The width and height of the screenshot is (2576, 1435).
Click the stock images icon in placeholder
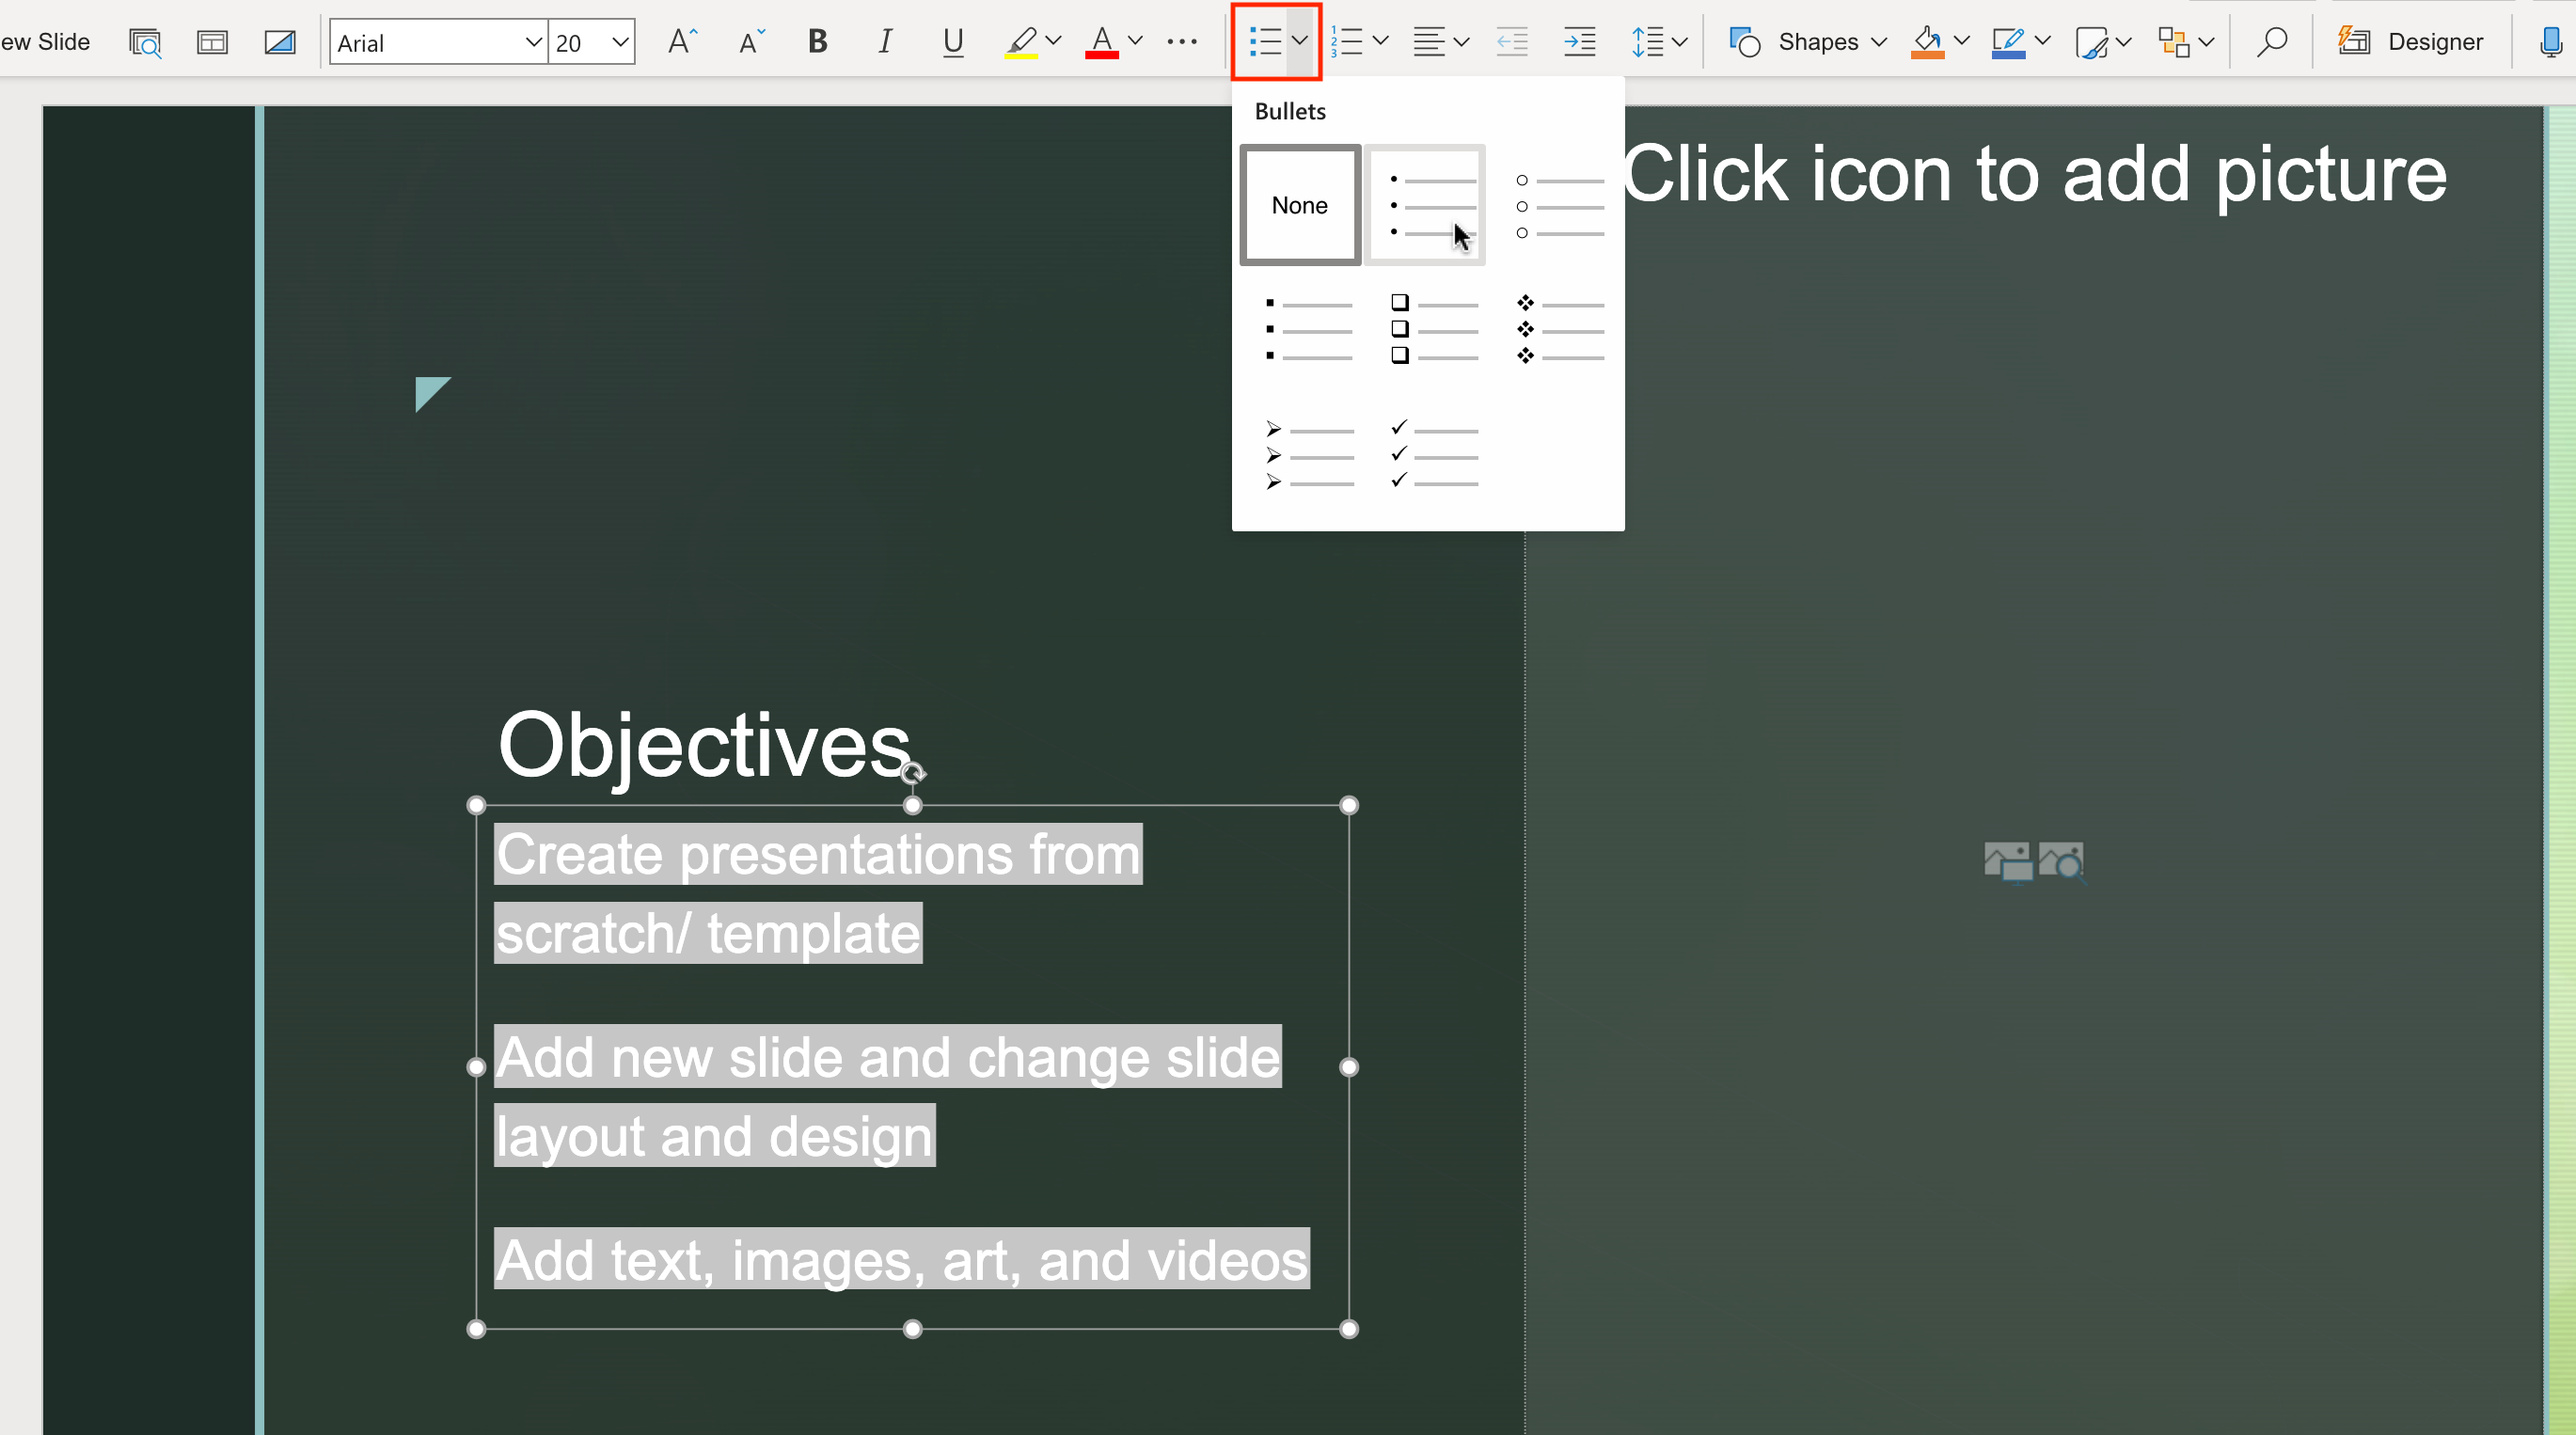(x=2062, y=861)
